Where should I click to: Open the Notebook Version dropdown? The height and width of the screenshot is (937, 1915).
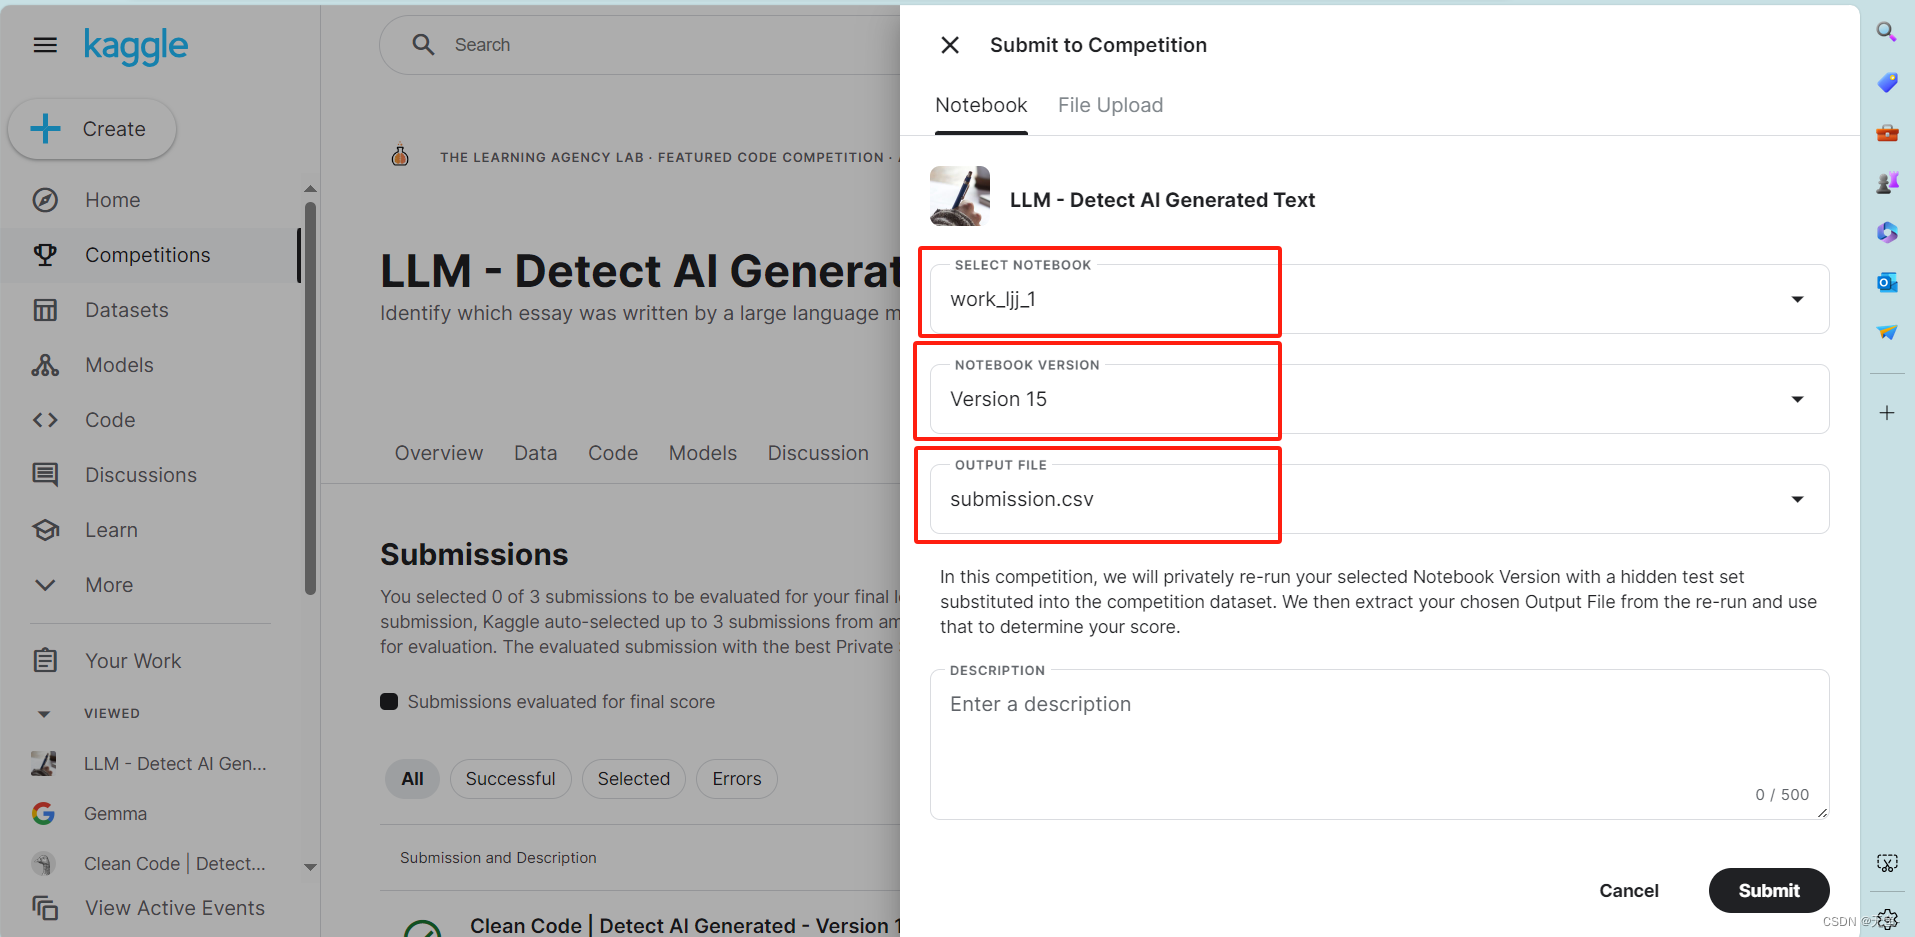[1380, 399]
